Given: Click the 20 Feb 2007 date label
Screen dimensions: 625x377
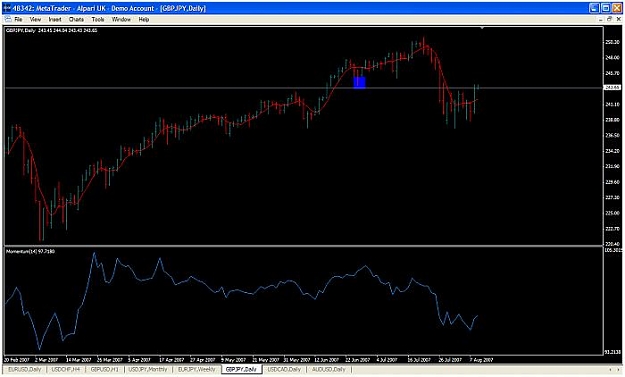Looking at the screenshot, I should tap(16, 360).
